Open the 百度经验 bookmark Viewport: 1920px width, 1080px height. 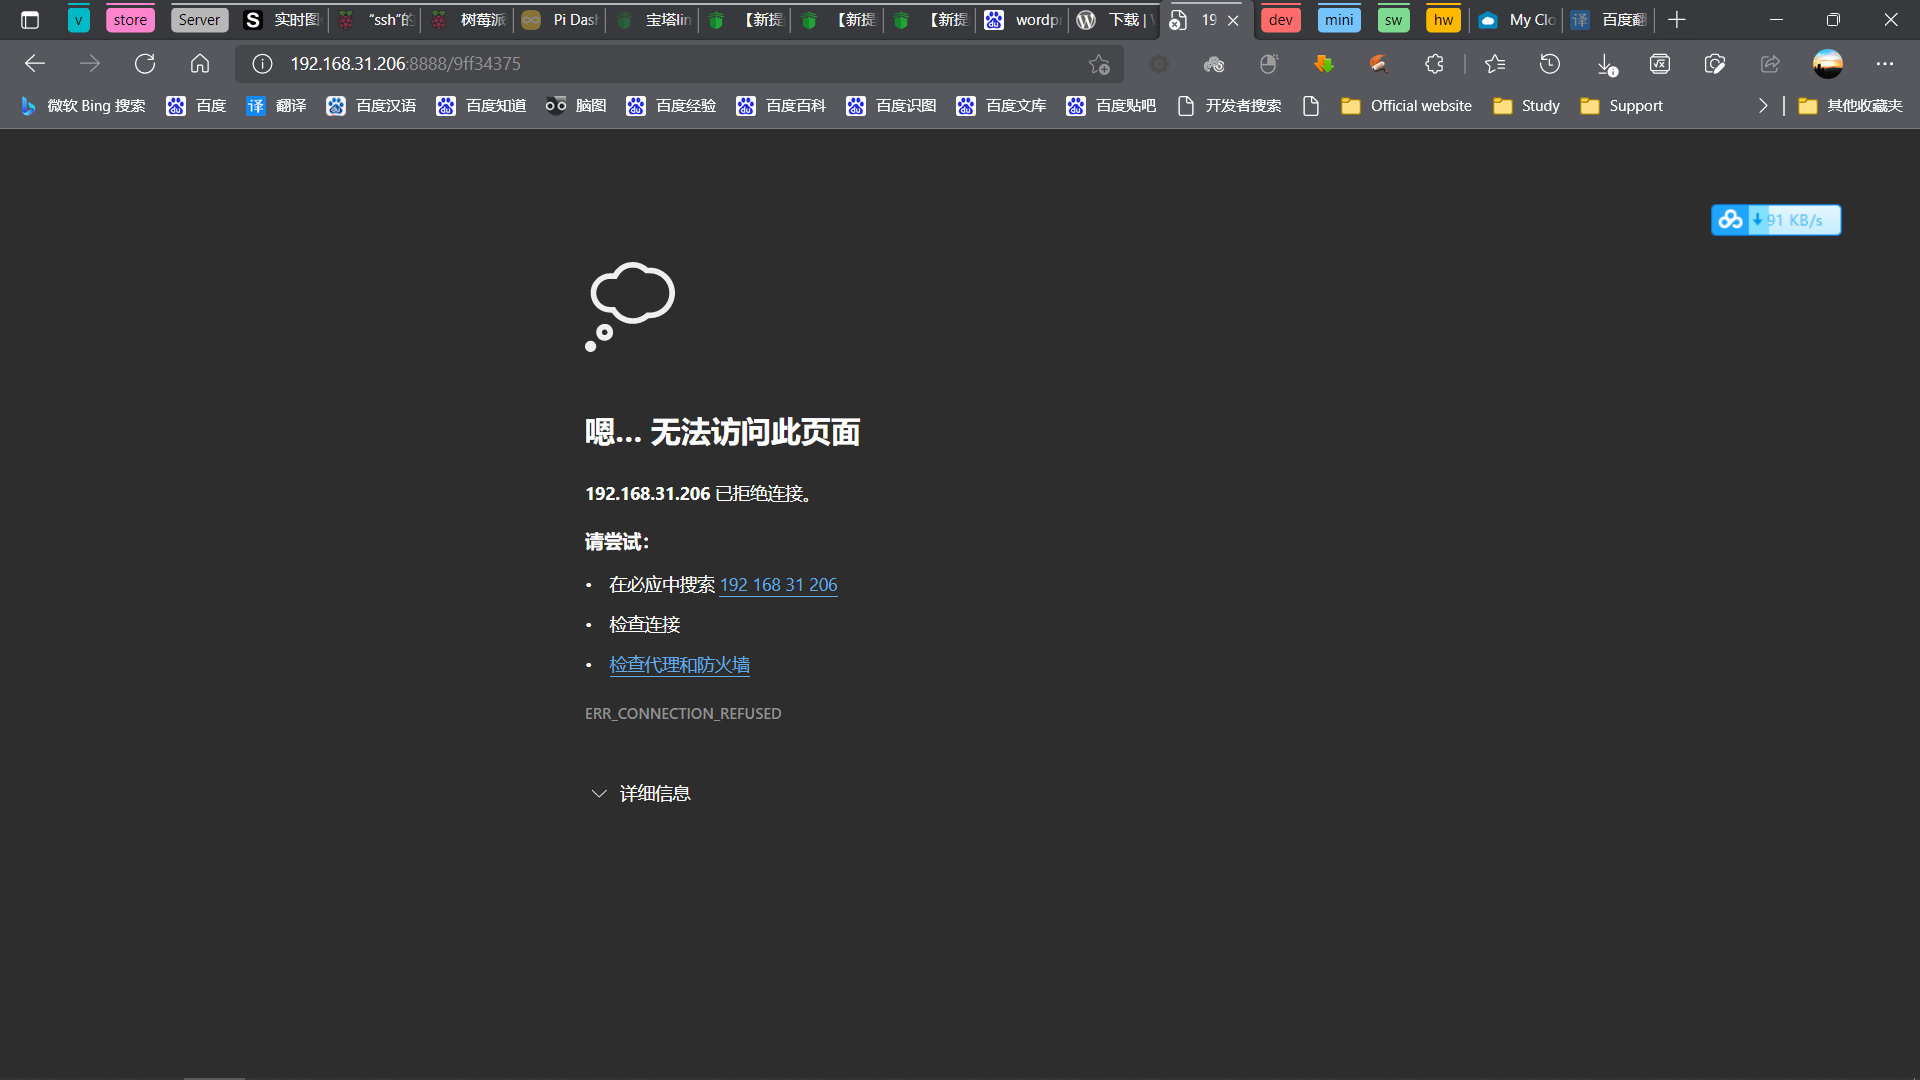[671, 106]
